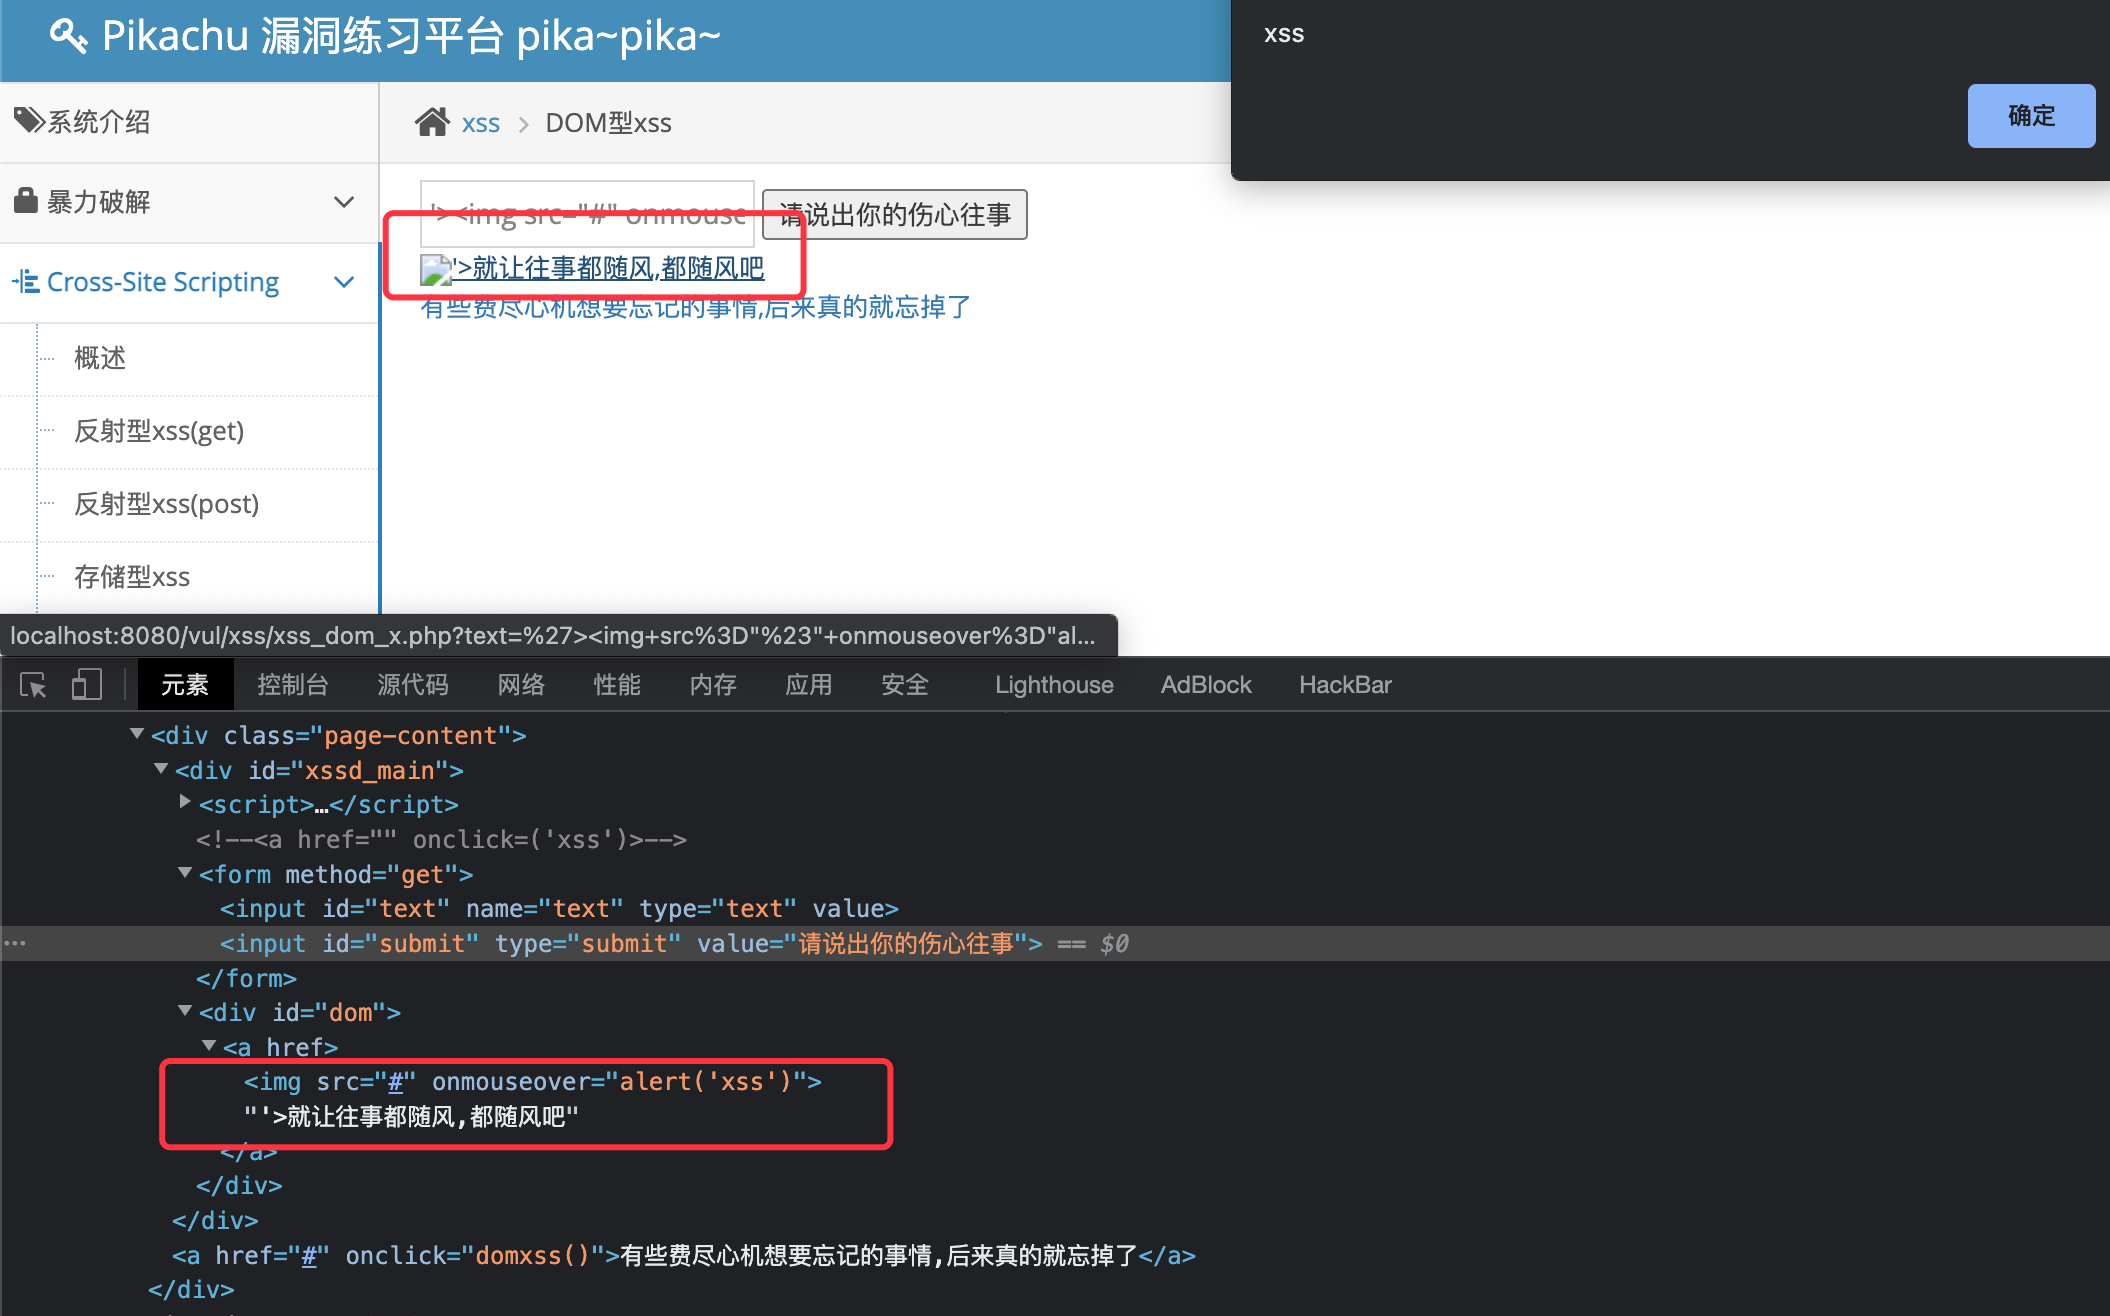Click the Pikachu key logo icon
This screenshot has height=1316, width=2110.
tap(68, 36)
